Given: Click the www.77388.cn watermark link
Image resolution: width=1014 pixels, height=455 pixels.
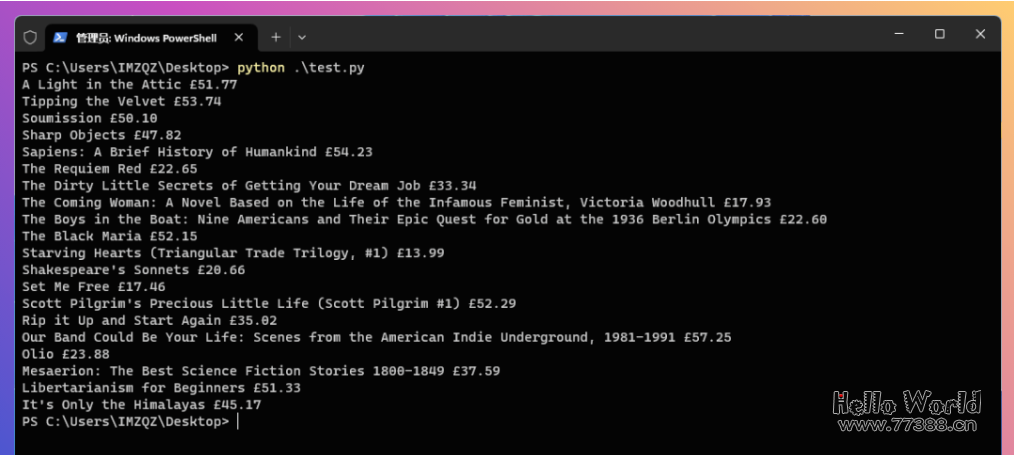Looking at the screenshot, I should [907, 426].
